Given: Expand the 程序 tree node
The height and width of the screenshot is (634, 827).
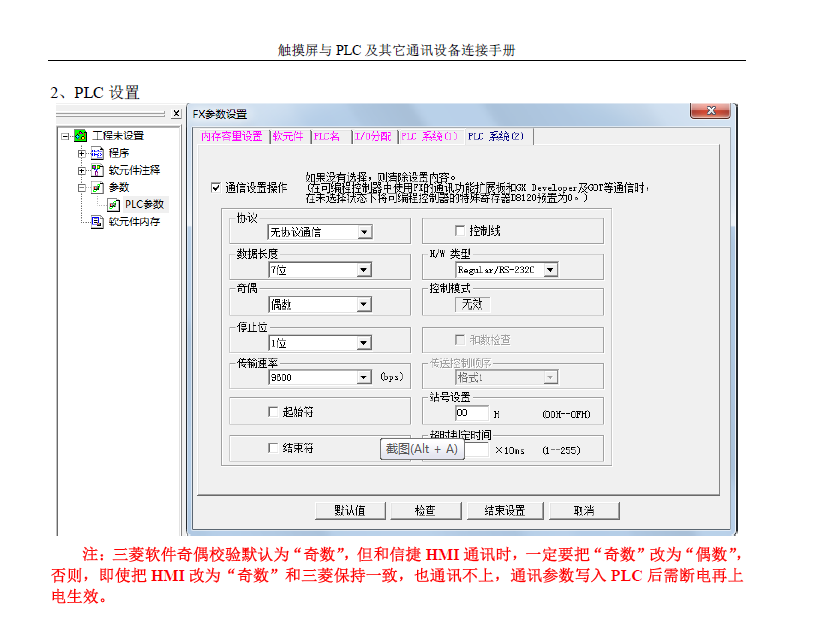Looking at the screenshot, I should [82, 153].
